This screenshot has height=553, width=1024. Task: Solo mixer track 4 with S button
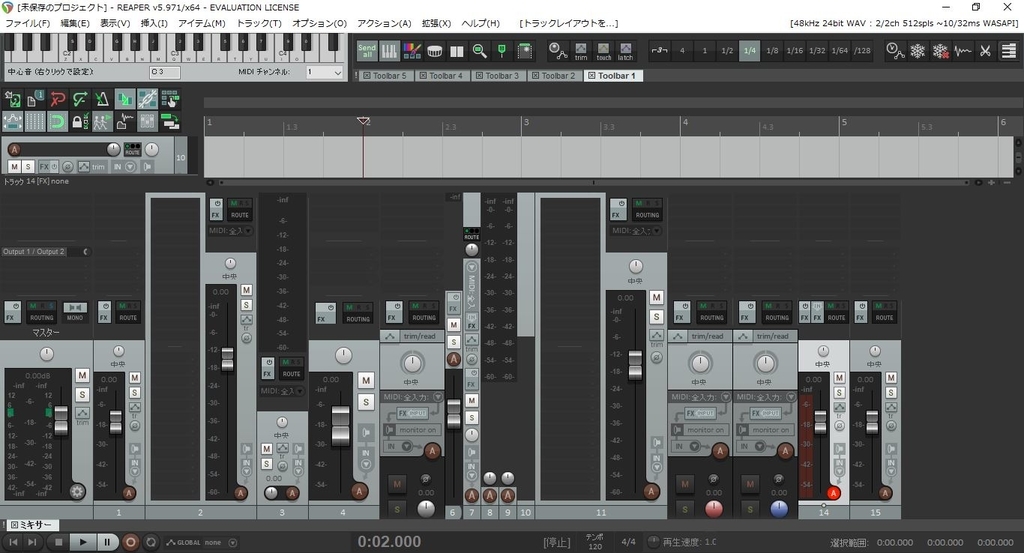click(366, 402)
